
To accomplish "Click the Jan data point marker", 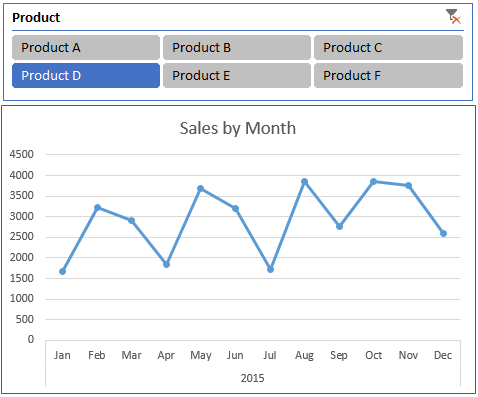I will pyautogui.click(x=62, y=272).
